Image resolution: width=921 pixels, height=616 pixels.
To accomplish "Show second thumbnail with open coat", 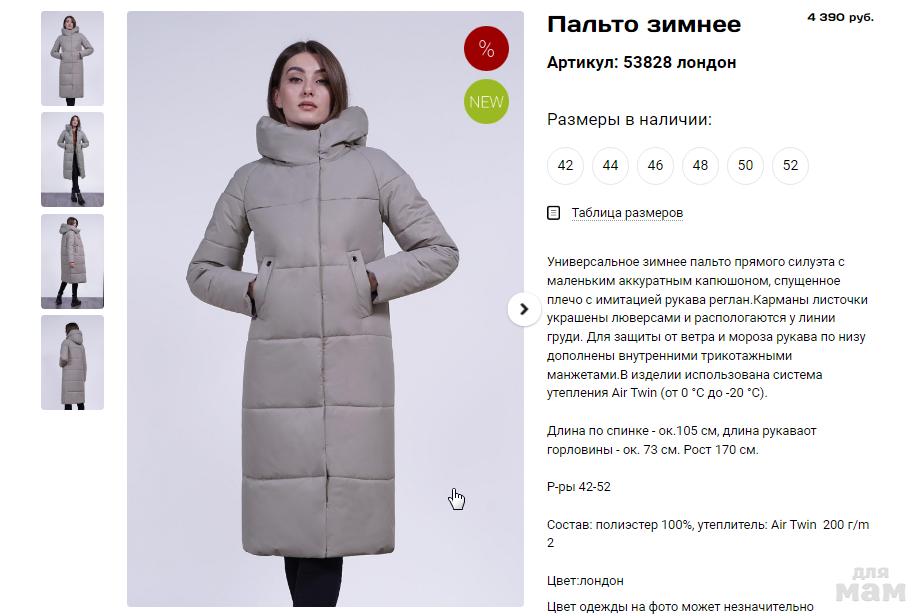I will 72,160.
